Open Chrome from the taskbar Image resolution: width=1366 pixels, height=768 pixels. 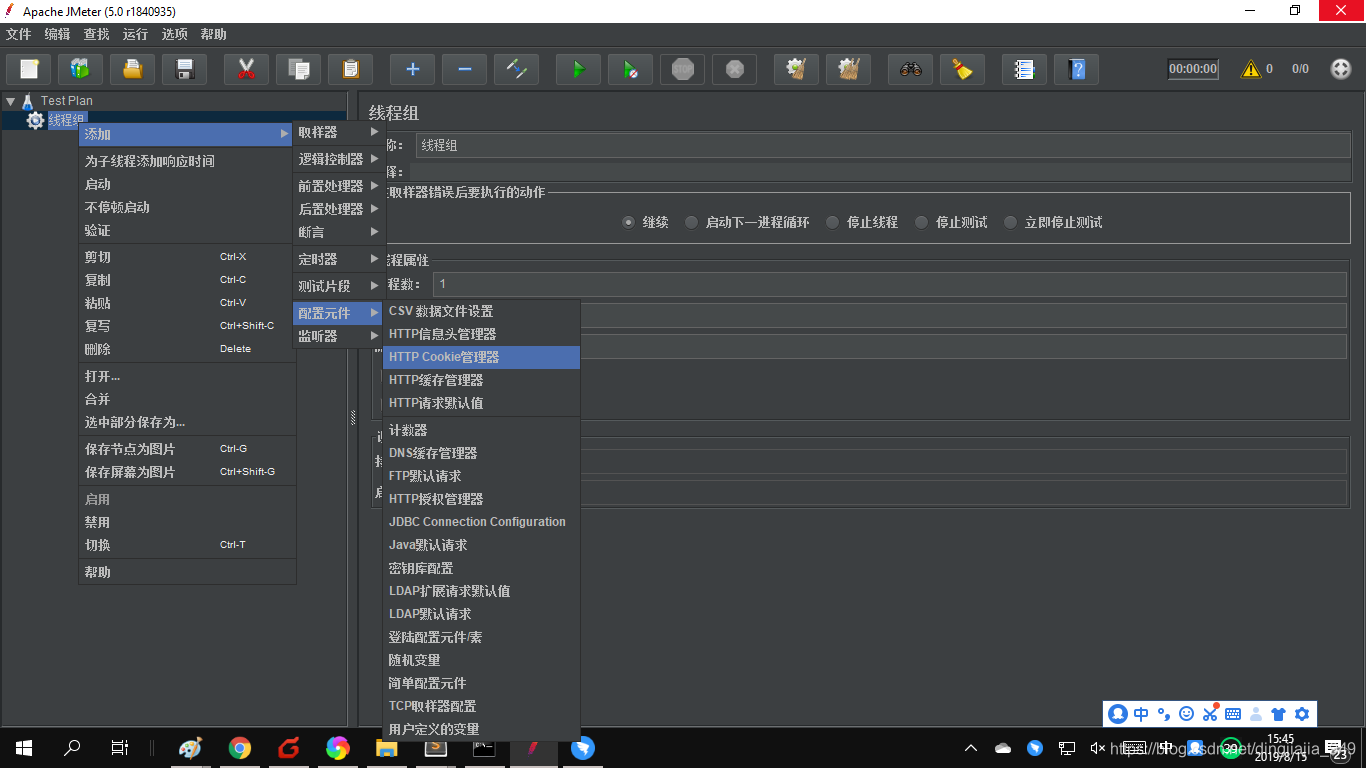click(239, 747)
